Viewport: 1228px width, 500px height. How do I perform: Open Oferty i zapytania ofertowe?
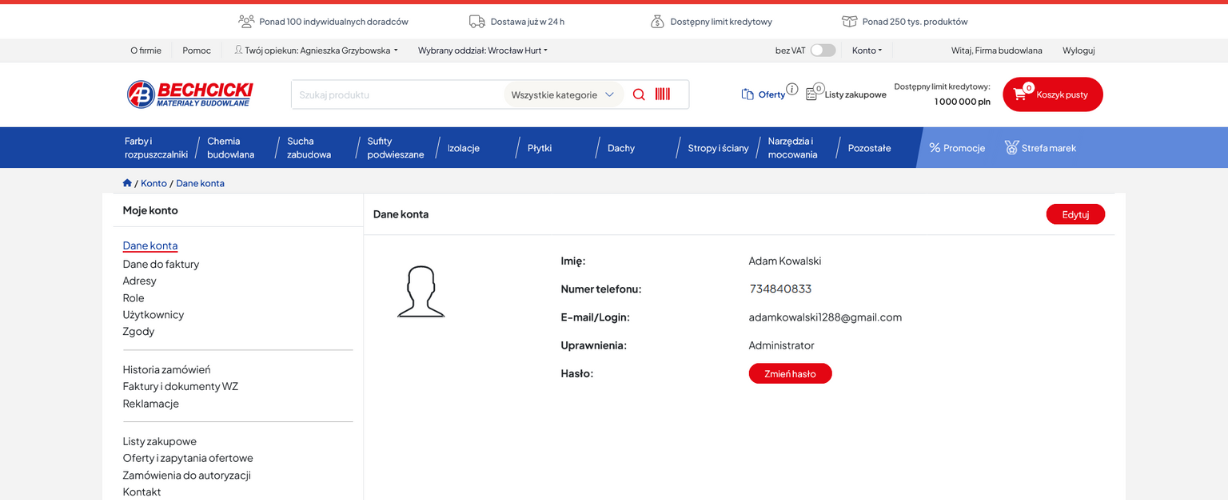click(x=188, y=458)
